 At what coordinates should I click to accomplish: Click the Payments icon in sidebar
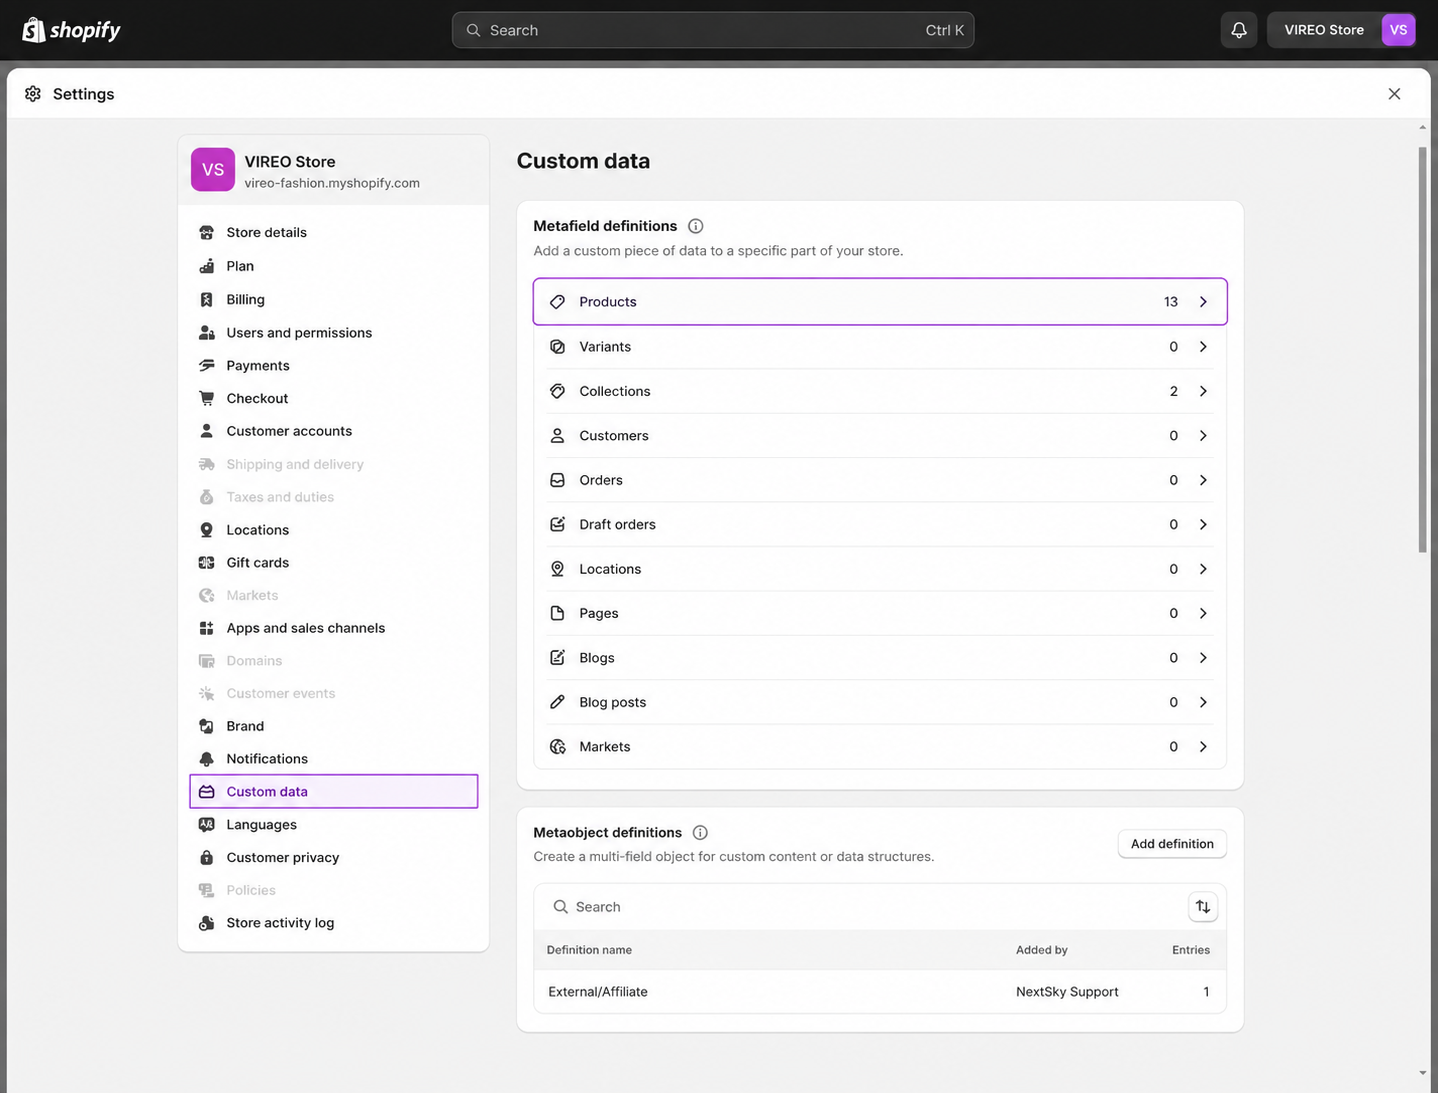tap(207, 365)
